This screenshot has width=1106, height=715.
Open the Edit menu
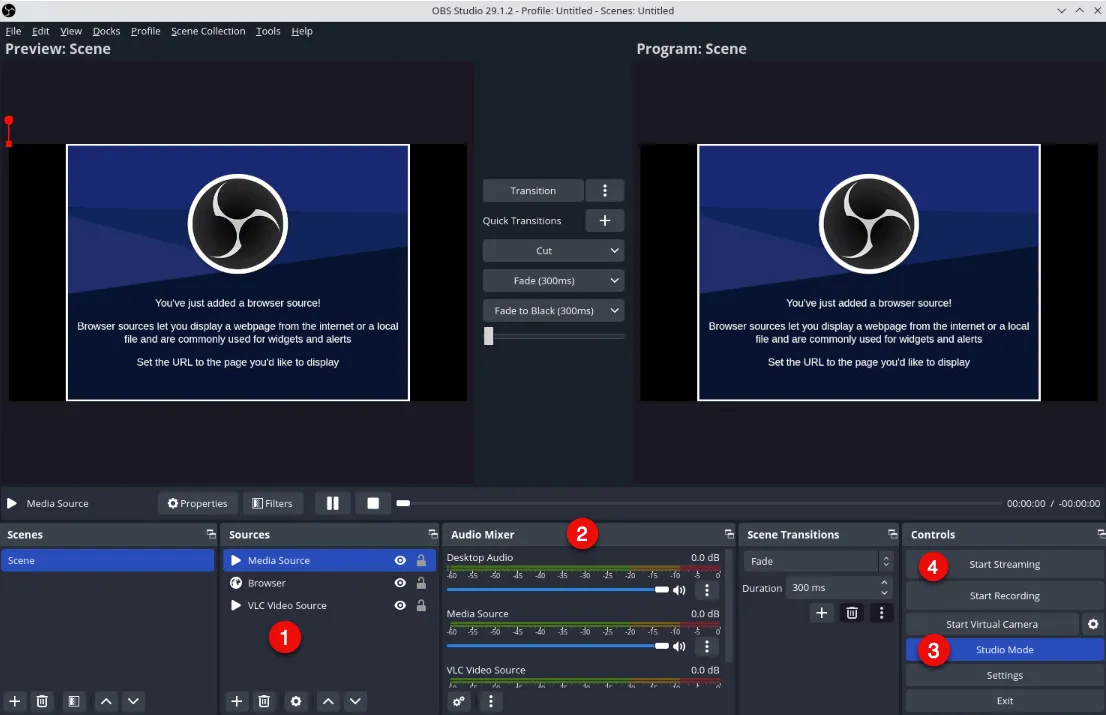point(40,31)
